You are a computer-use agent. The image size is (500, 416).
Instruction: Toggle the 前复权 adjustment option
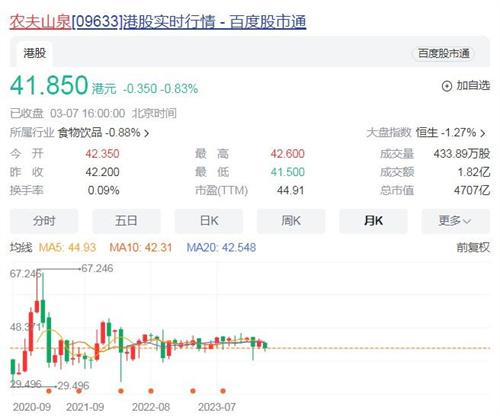tap(473, 247)
